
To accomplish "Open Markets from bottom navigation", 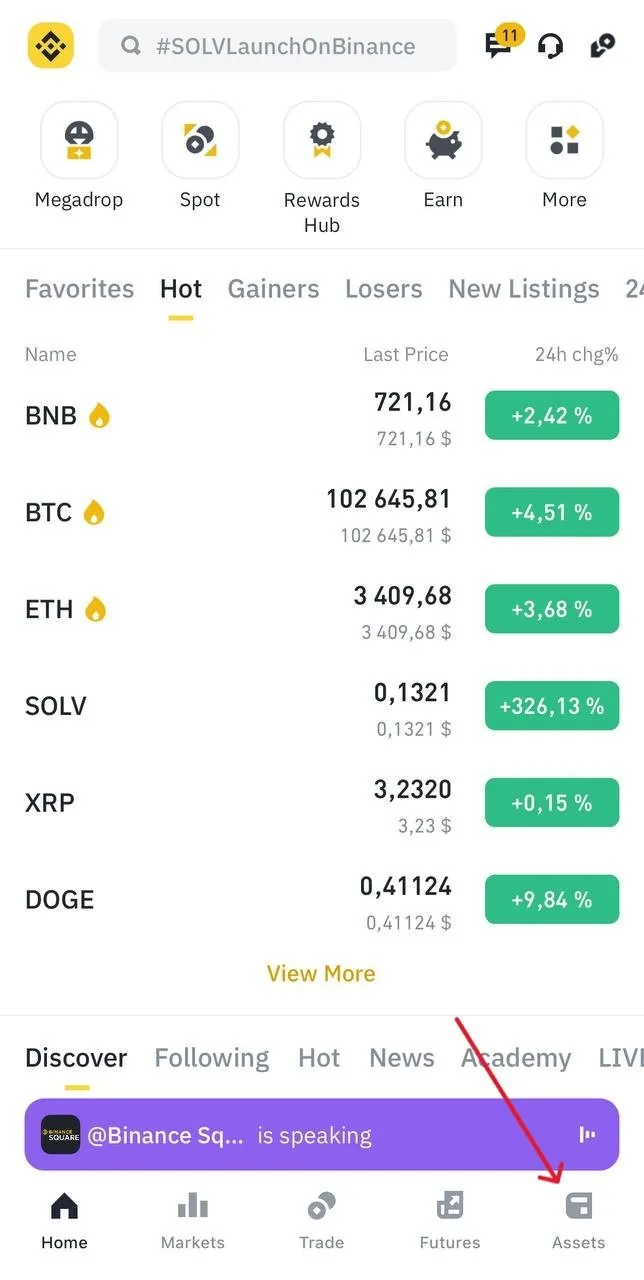I will (192, 1218).
